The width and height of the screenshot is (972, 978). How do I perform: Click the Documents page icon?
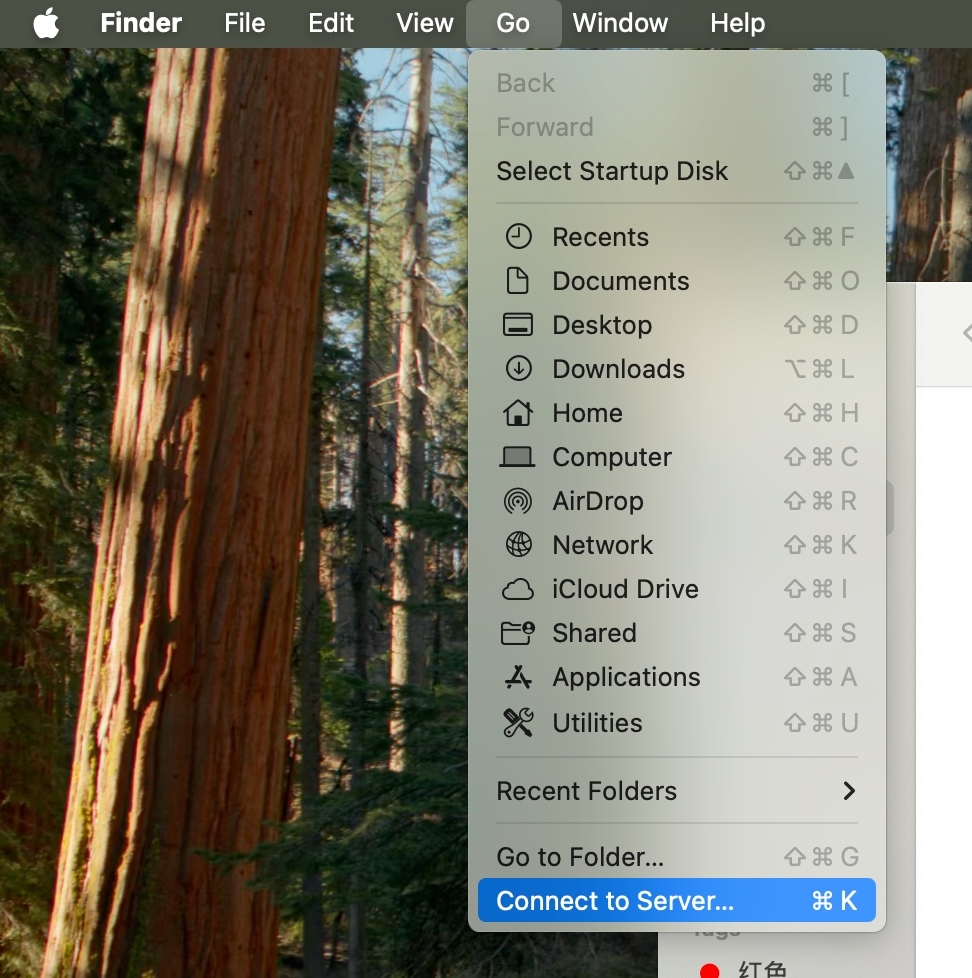coord(518,281)
